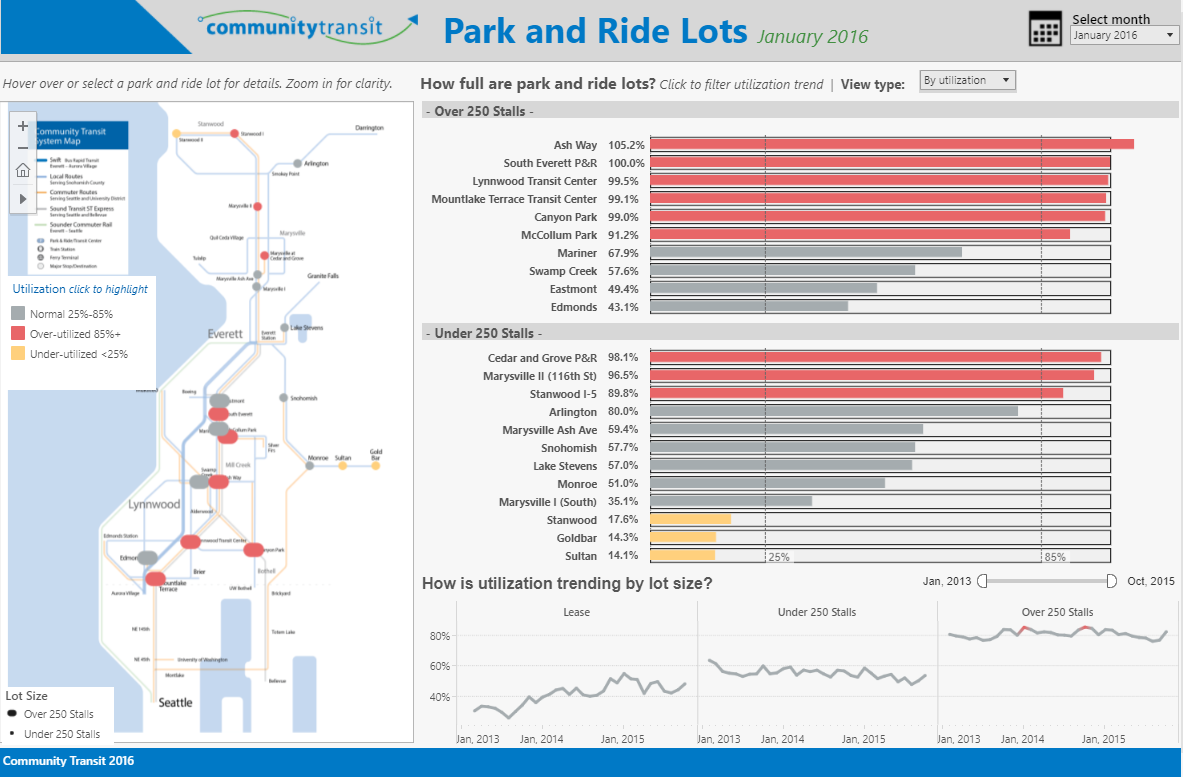Select the Ash Way park and ride marker
Screen dimensions: 1183x777
pyautogui.click(x=218, y=481)
